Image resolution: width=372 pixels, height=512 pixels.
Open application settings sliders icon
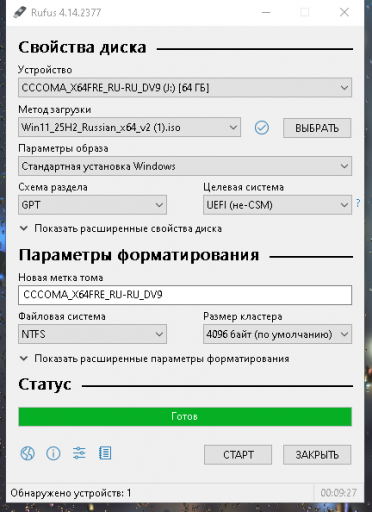[x=79, y=453]
